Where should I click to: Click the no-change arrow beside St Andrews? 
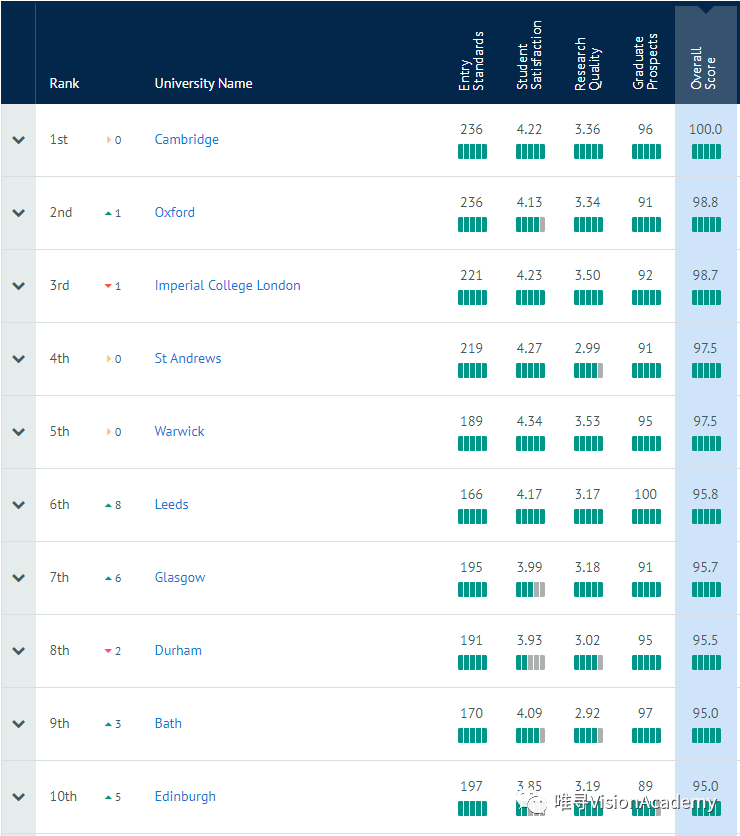click(110, 358)
